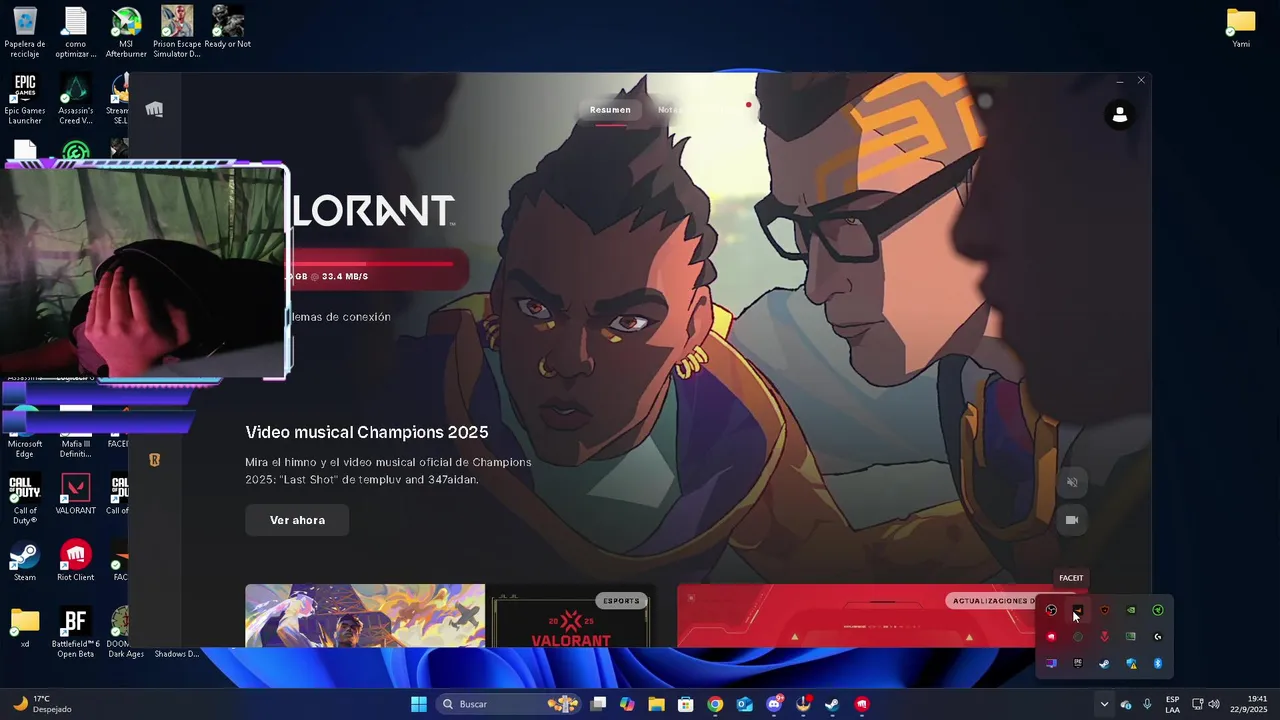Click the Ver ahora button

pos(297,520)
